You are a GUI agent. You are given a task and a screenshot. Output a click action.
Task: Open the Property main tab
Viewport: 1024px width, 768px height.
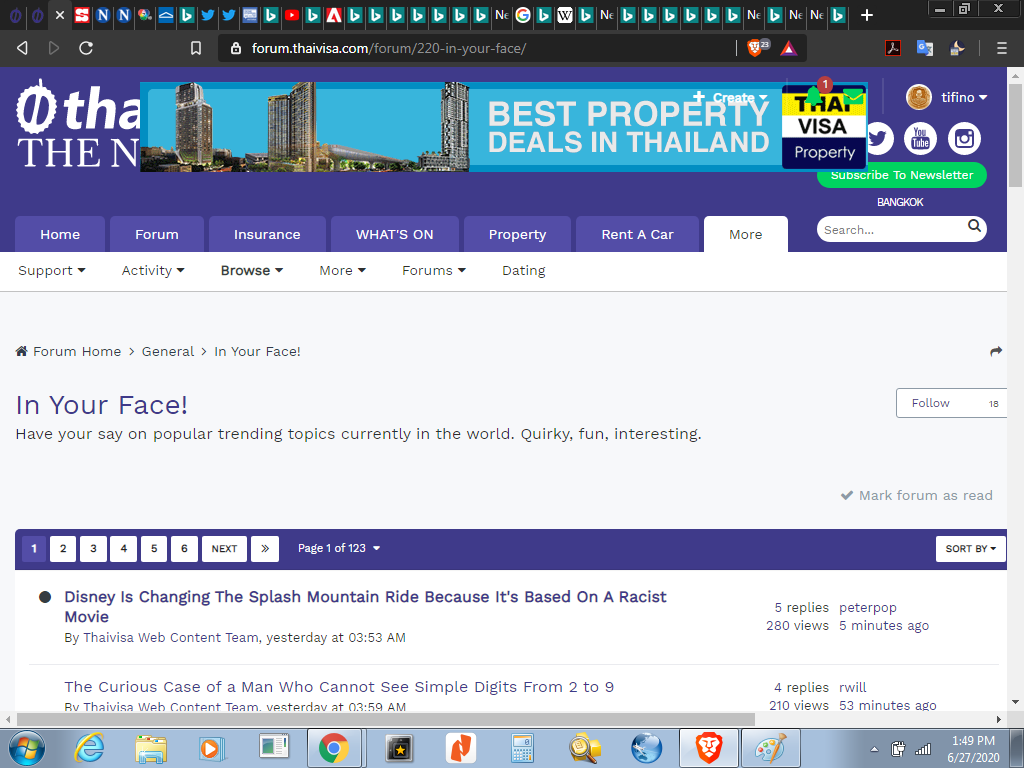coord(517,234)
